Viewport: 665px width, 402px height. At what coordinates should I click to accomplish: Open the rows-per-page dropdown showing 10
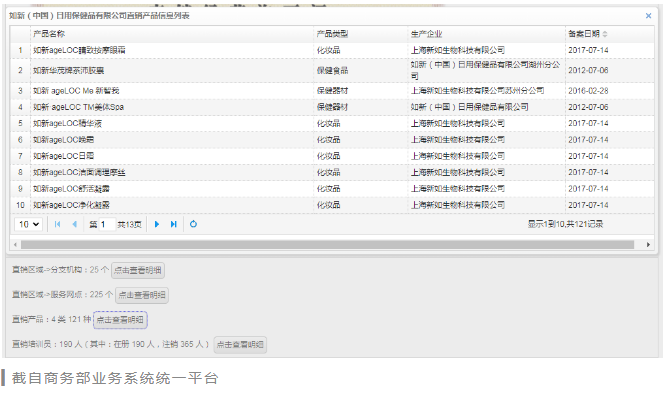point(29,224)
